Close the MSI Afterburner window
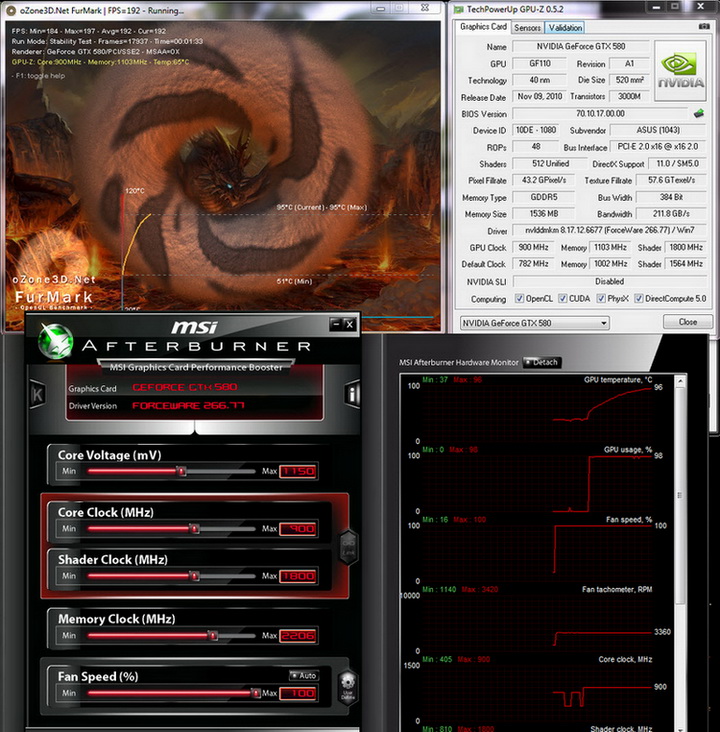This screenshot has width=720, height=732. click(x=350, y=324)
